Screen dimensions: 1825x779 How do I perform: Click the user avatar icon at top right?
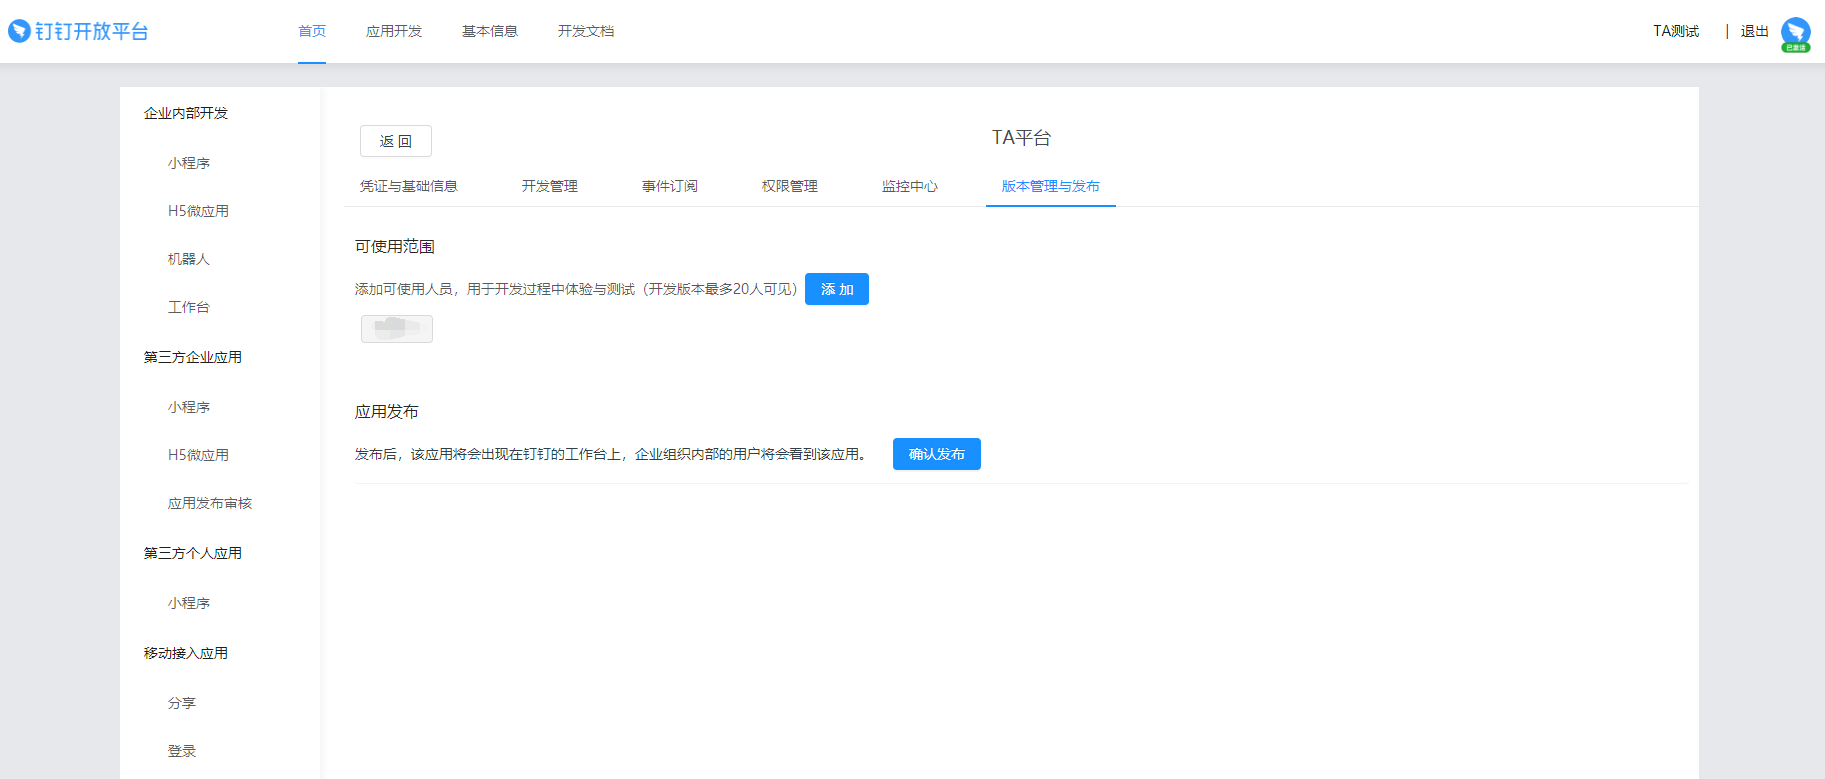pyautogui.click(x=1795, y=32)
